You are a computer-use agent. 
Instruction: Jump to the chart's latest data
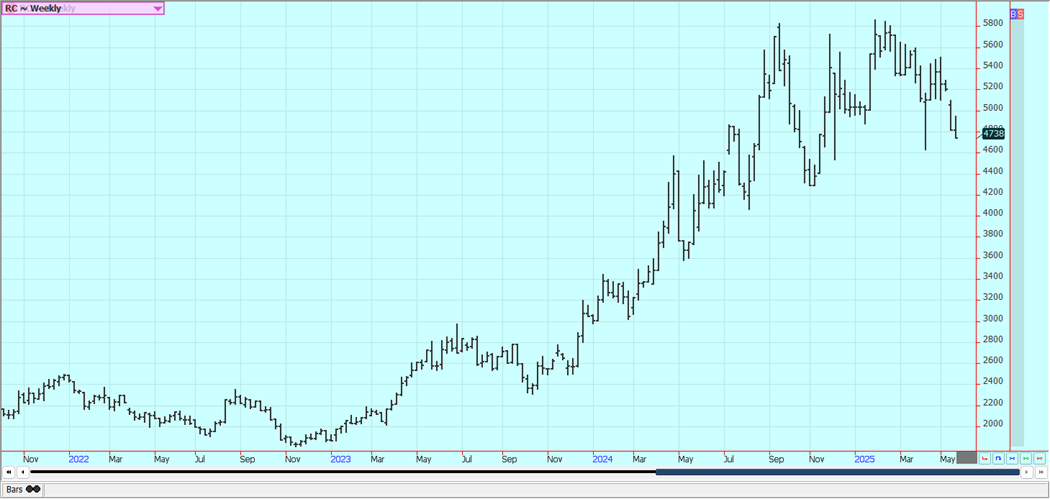(x=1041, y=472)
